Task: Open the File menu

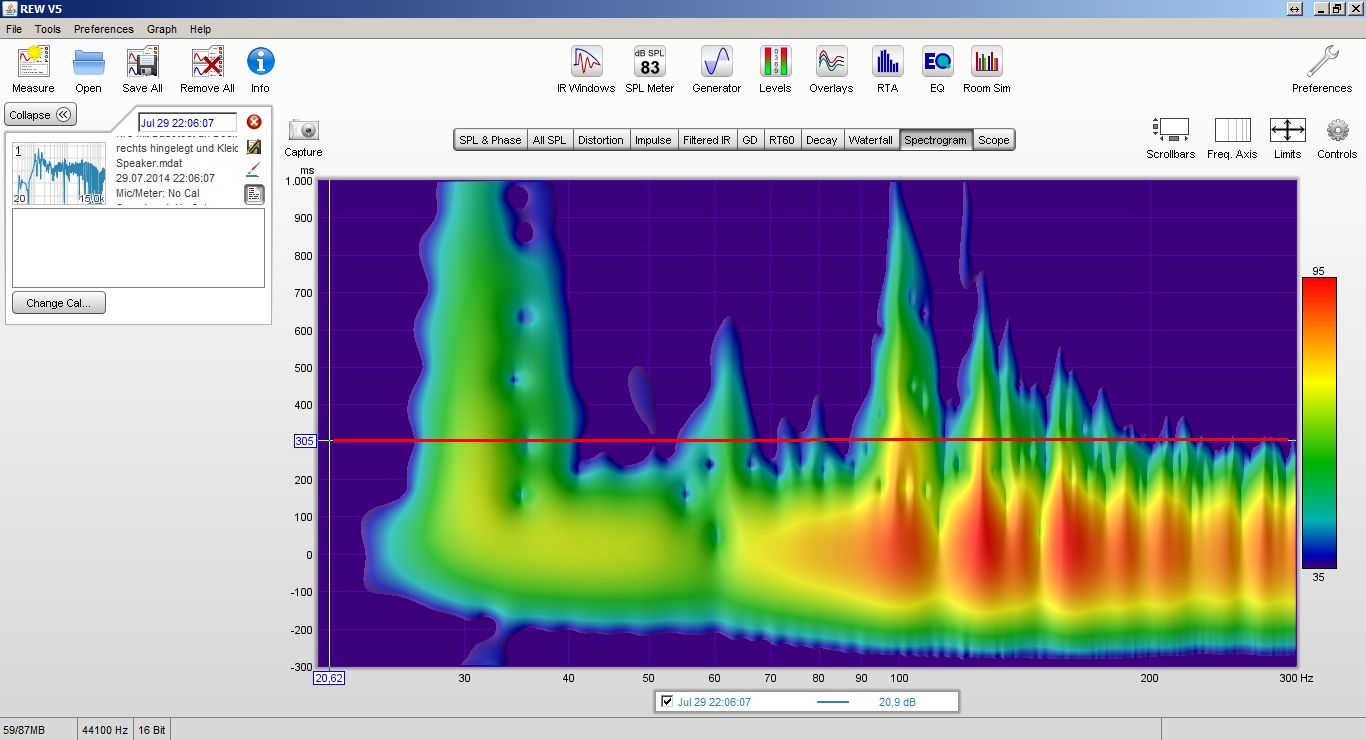Action: tap(14, 29)
